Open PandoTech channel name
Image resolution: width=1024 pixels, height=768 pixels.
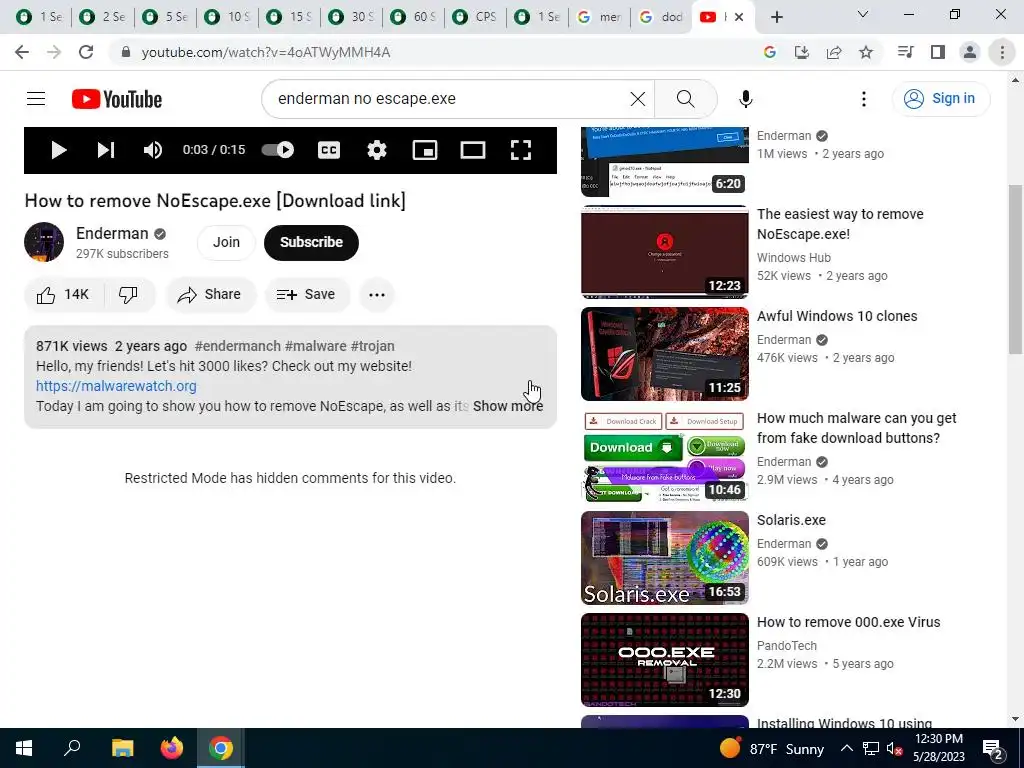786,645
